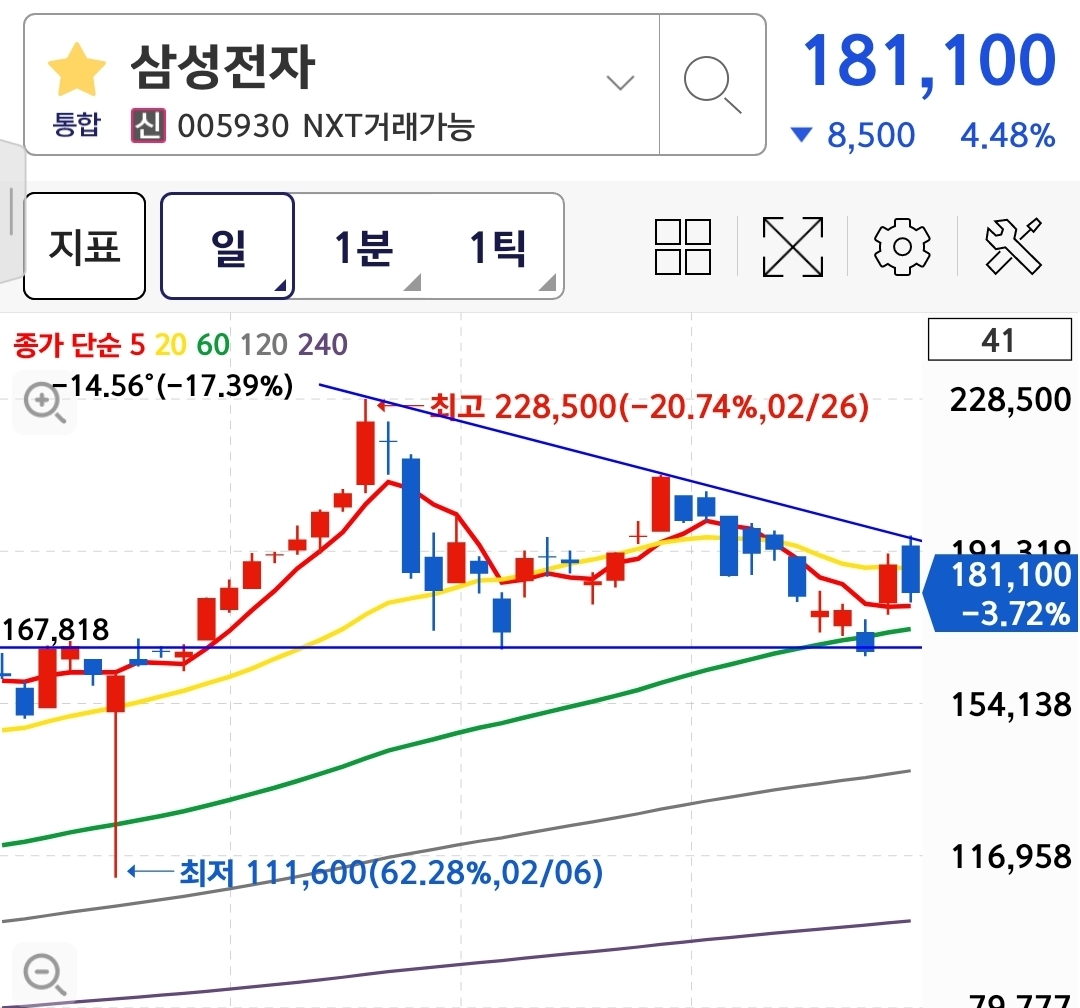Open drawing tools wrench icon
The width and height of the screenshot is (1080, 1008).
[1013, 246]
